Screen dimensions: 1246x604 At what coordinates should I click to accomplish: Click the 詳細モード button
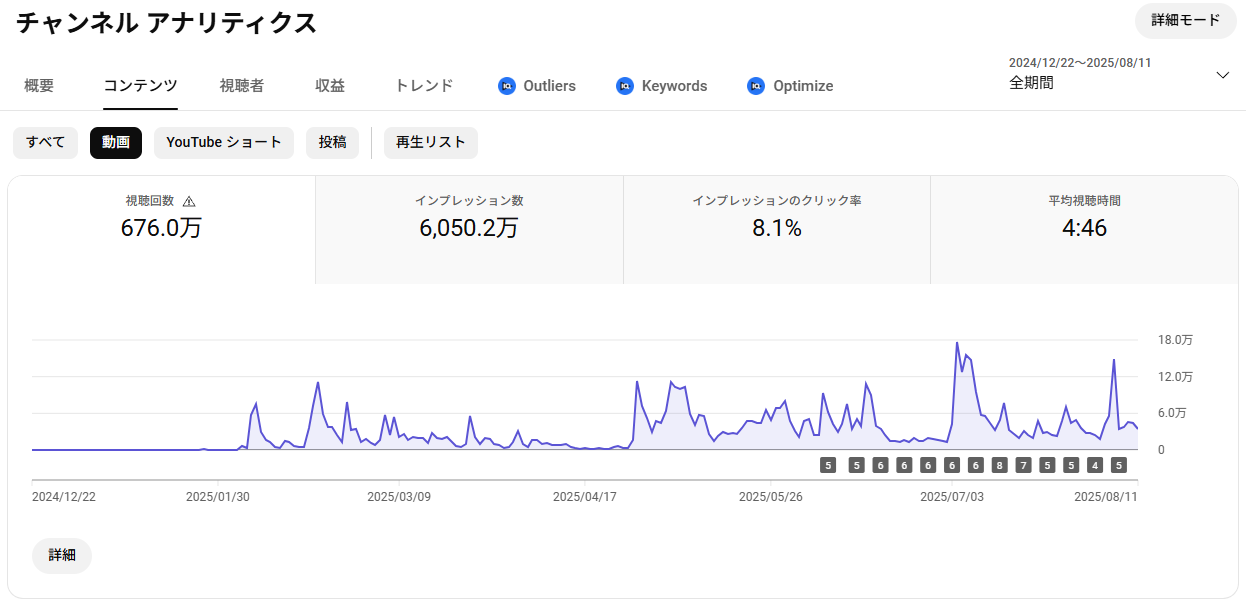1185,20
